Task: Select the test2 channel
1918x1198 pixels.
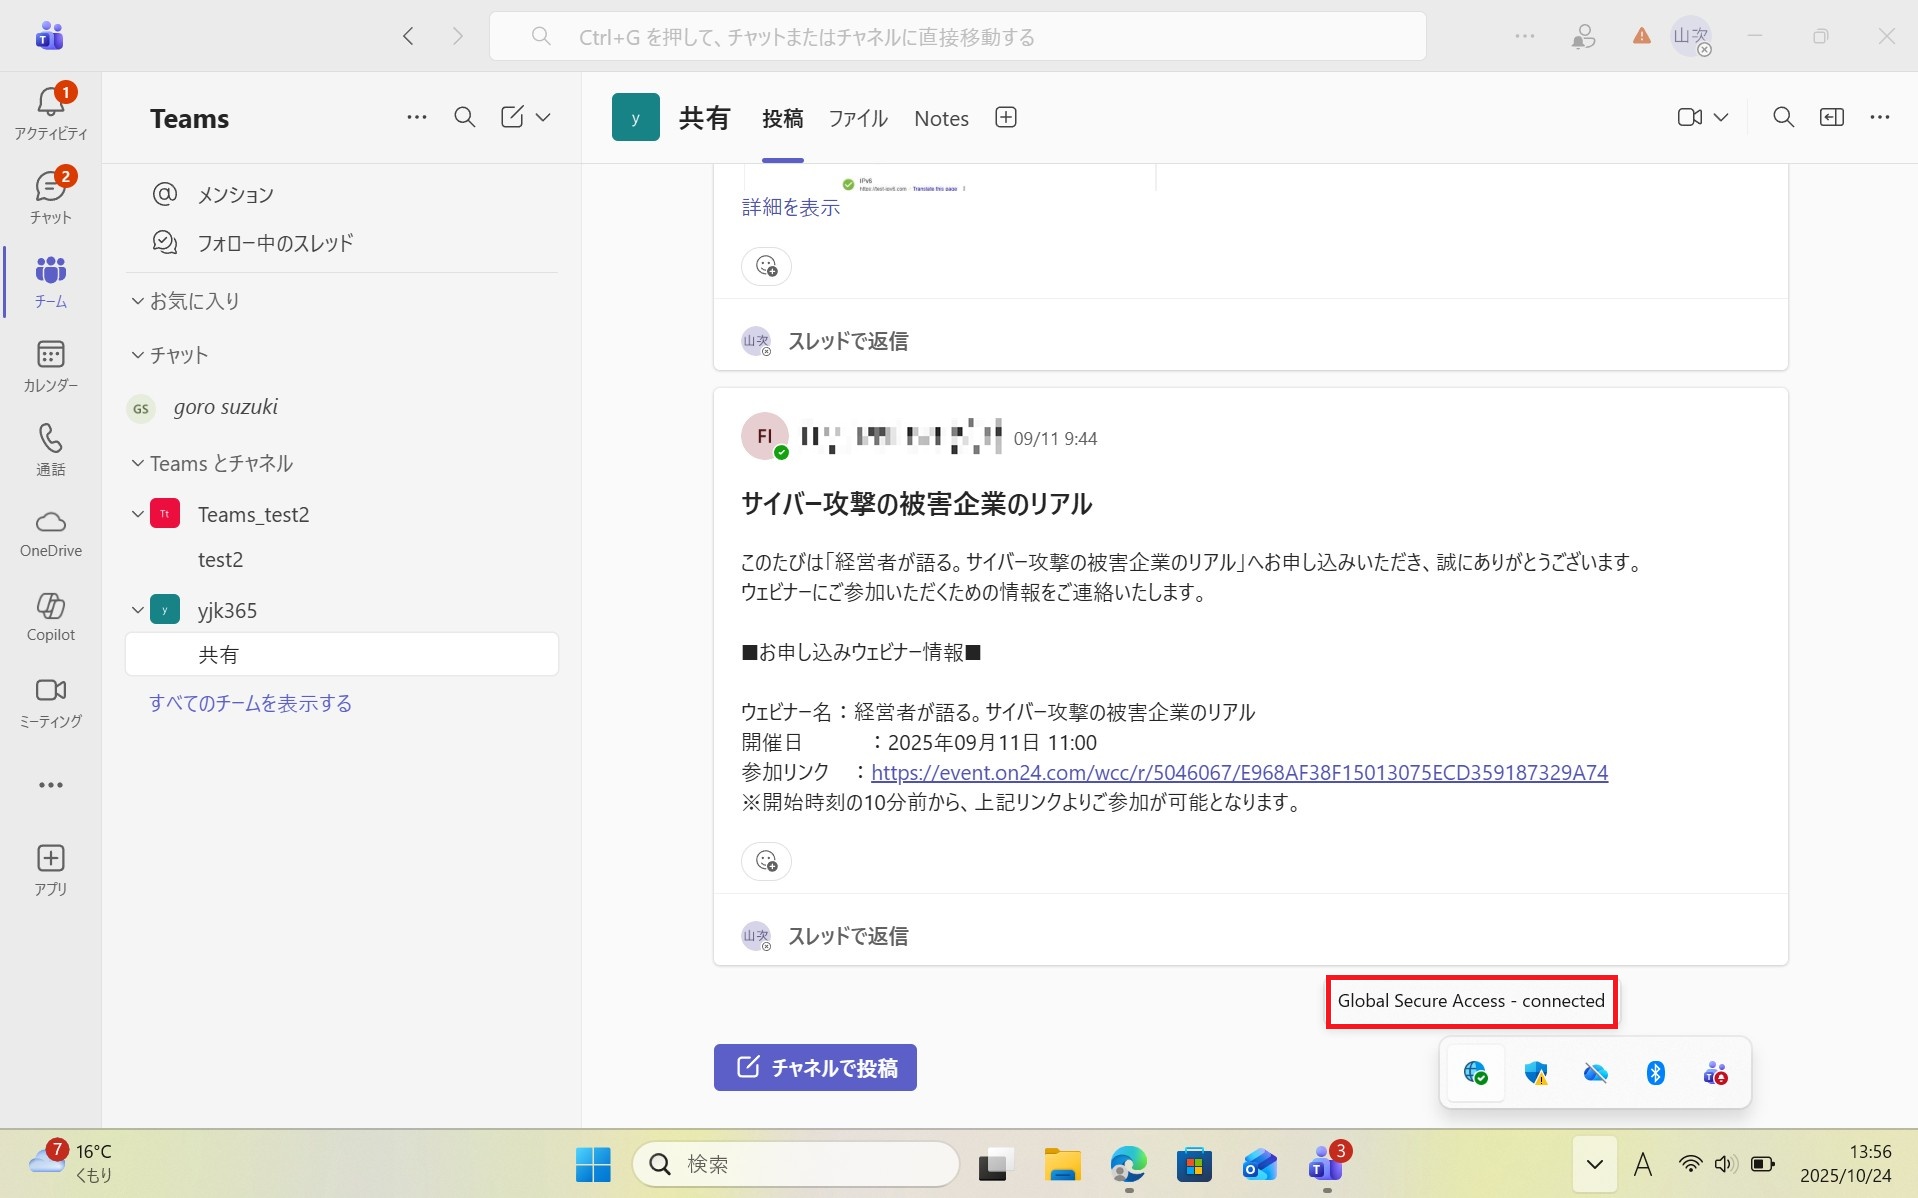Action: pyautogui.click(x=221, y=560)
